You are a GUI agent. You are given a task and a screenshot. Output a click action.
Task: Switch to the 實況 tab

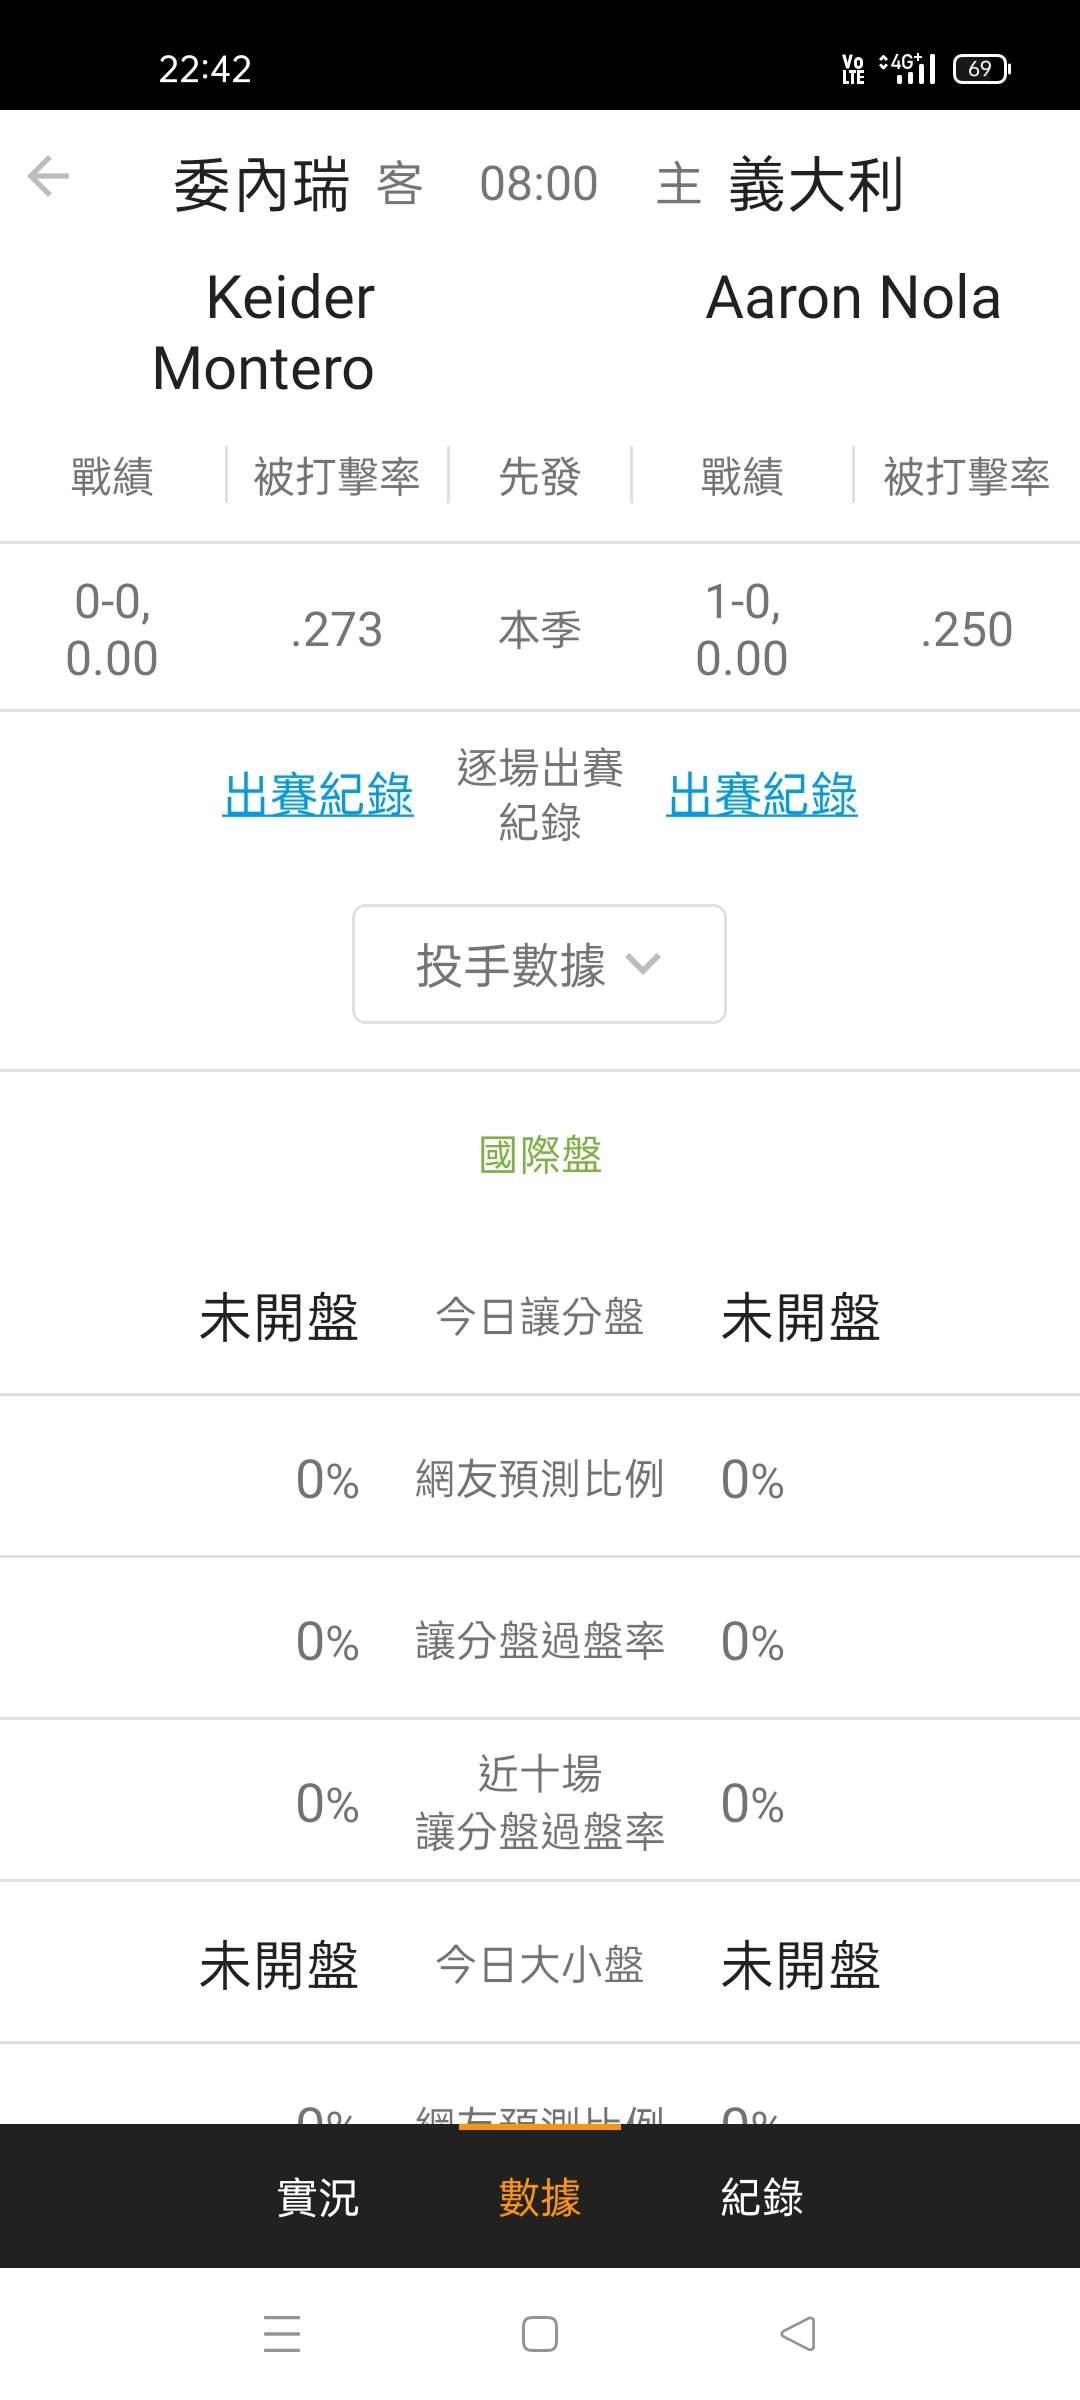[x=318, y=2197]
